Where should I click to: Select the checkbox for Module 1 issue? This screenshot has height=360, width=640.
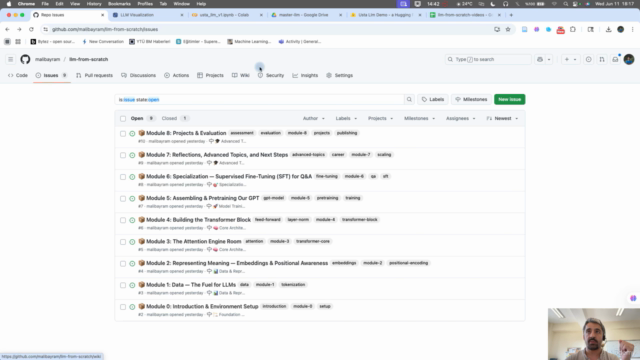123,285
